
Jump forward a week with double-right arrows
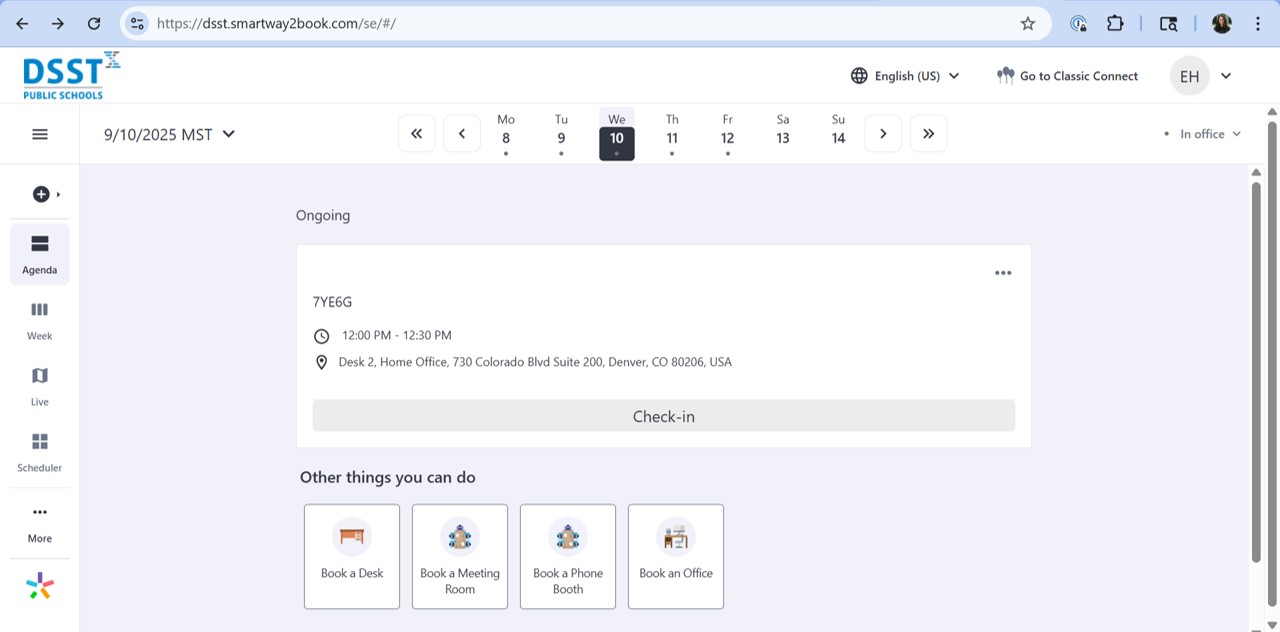(929, 133)
